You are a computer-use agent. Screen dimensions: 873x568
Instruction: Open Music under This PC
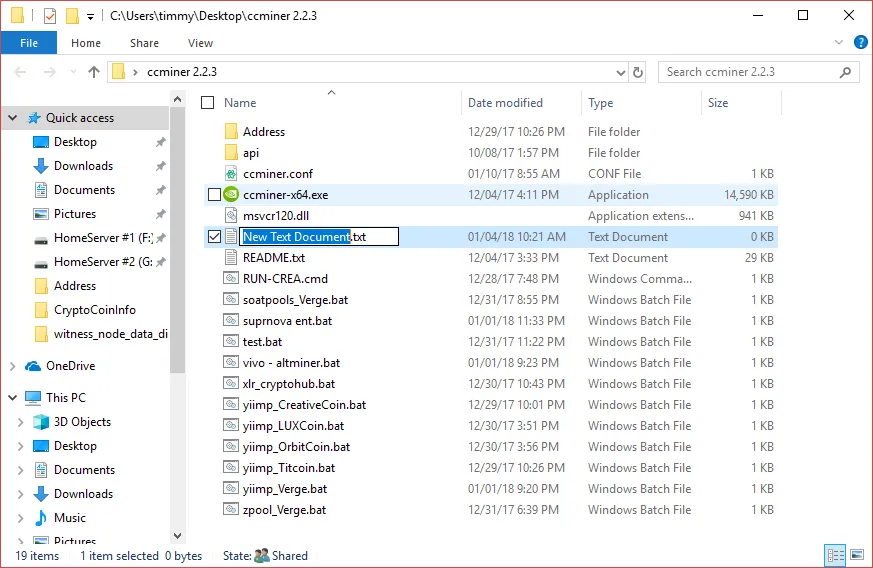click(70, 518)
